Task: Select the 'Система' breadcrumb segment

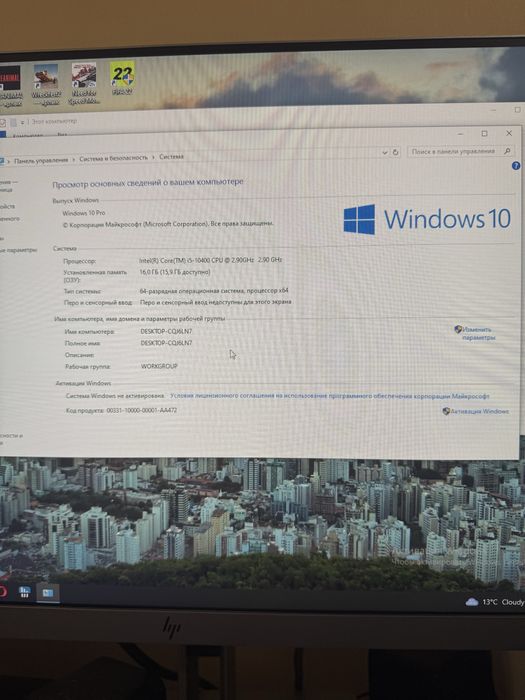Action: tap(171, 156)
